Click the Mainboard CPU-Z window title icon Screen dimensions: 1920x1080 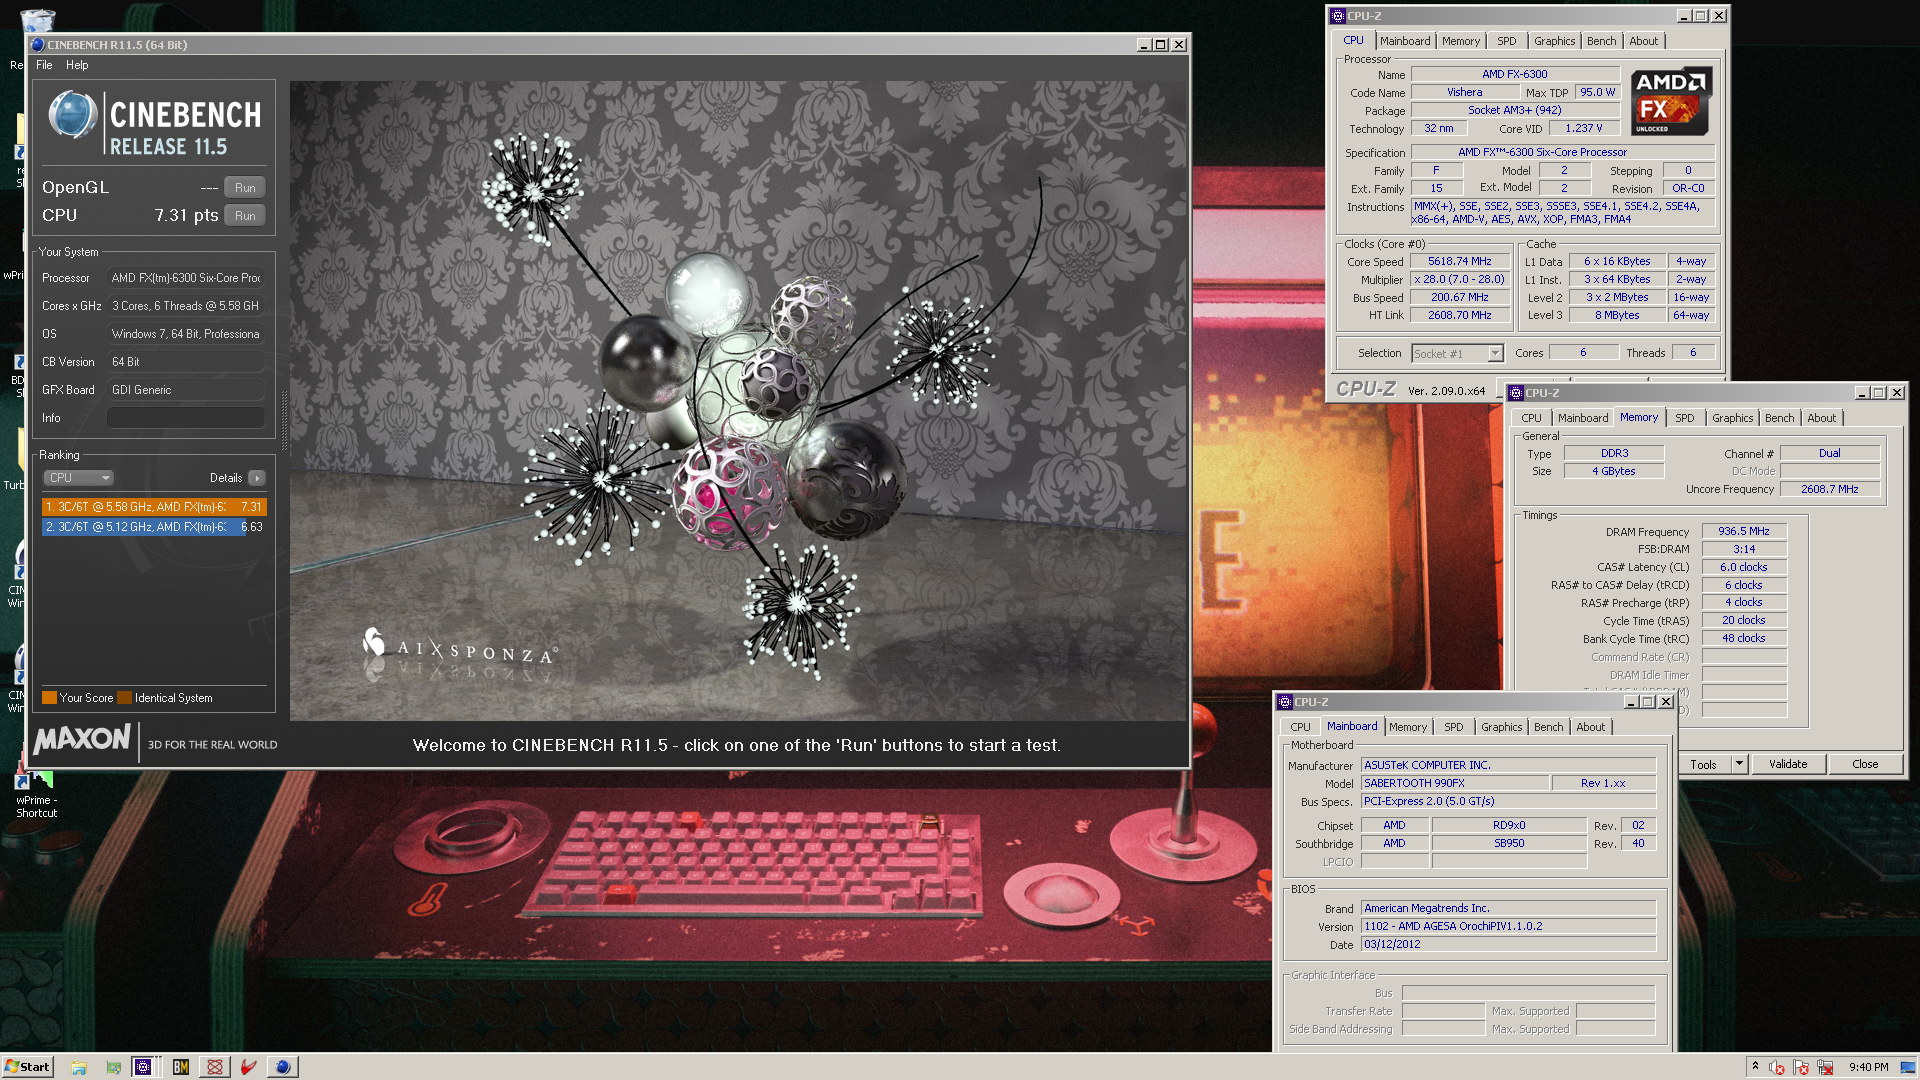pyautogui.click(x=1285, y=702)
